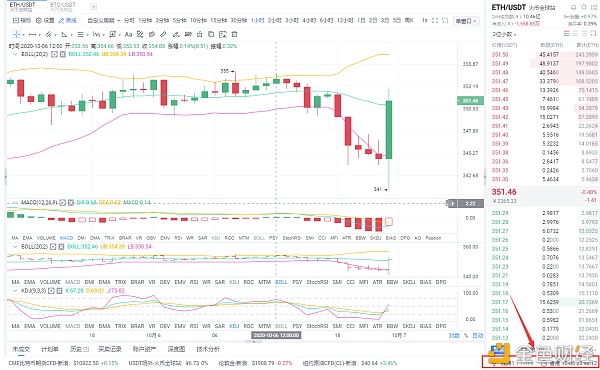Toggle KDJ in KDJ pane indicator row
Viewport: 600px width, 370px height.
234,326
